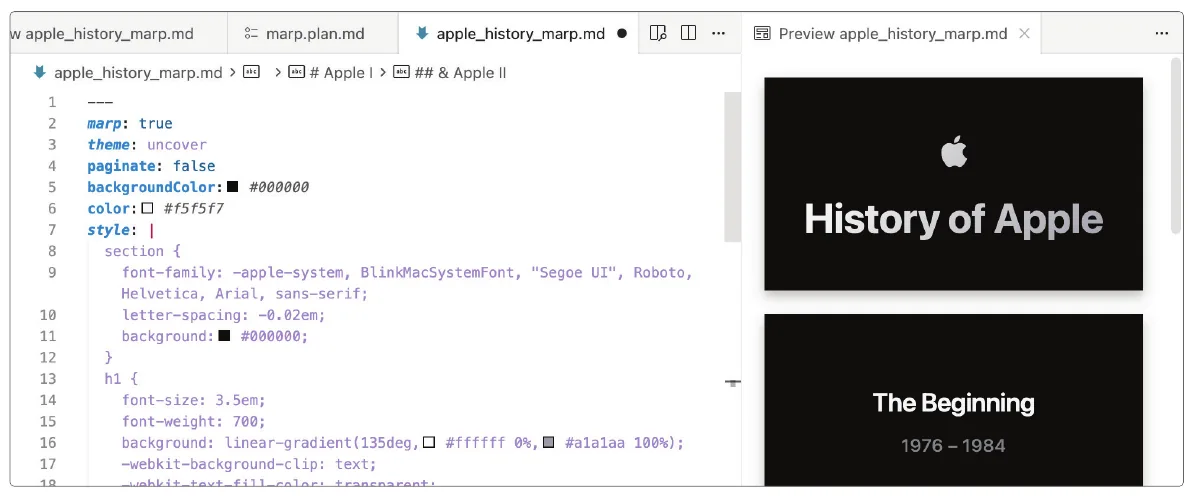Viewport: 1192px width, 496px height.
Task: Open gradient #ffffff color swatch
Action: [429, 443]
